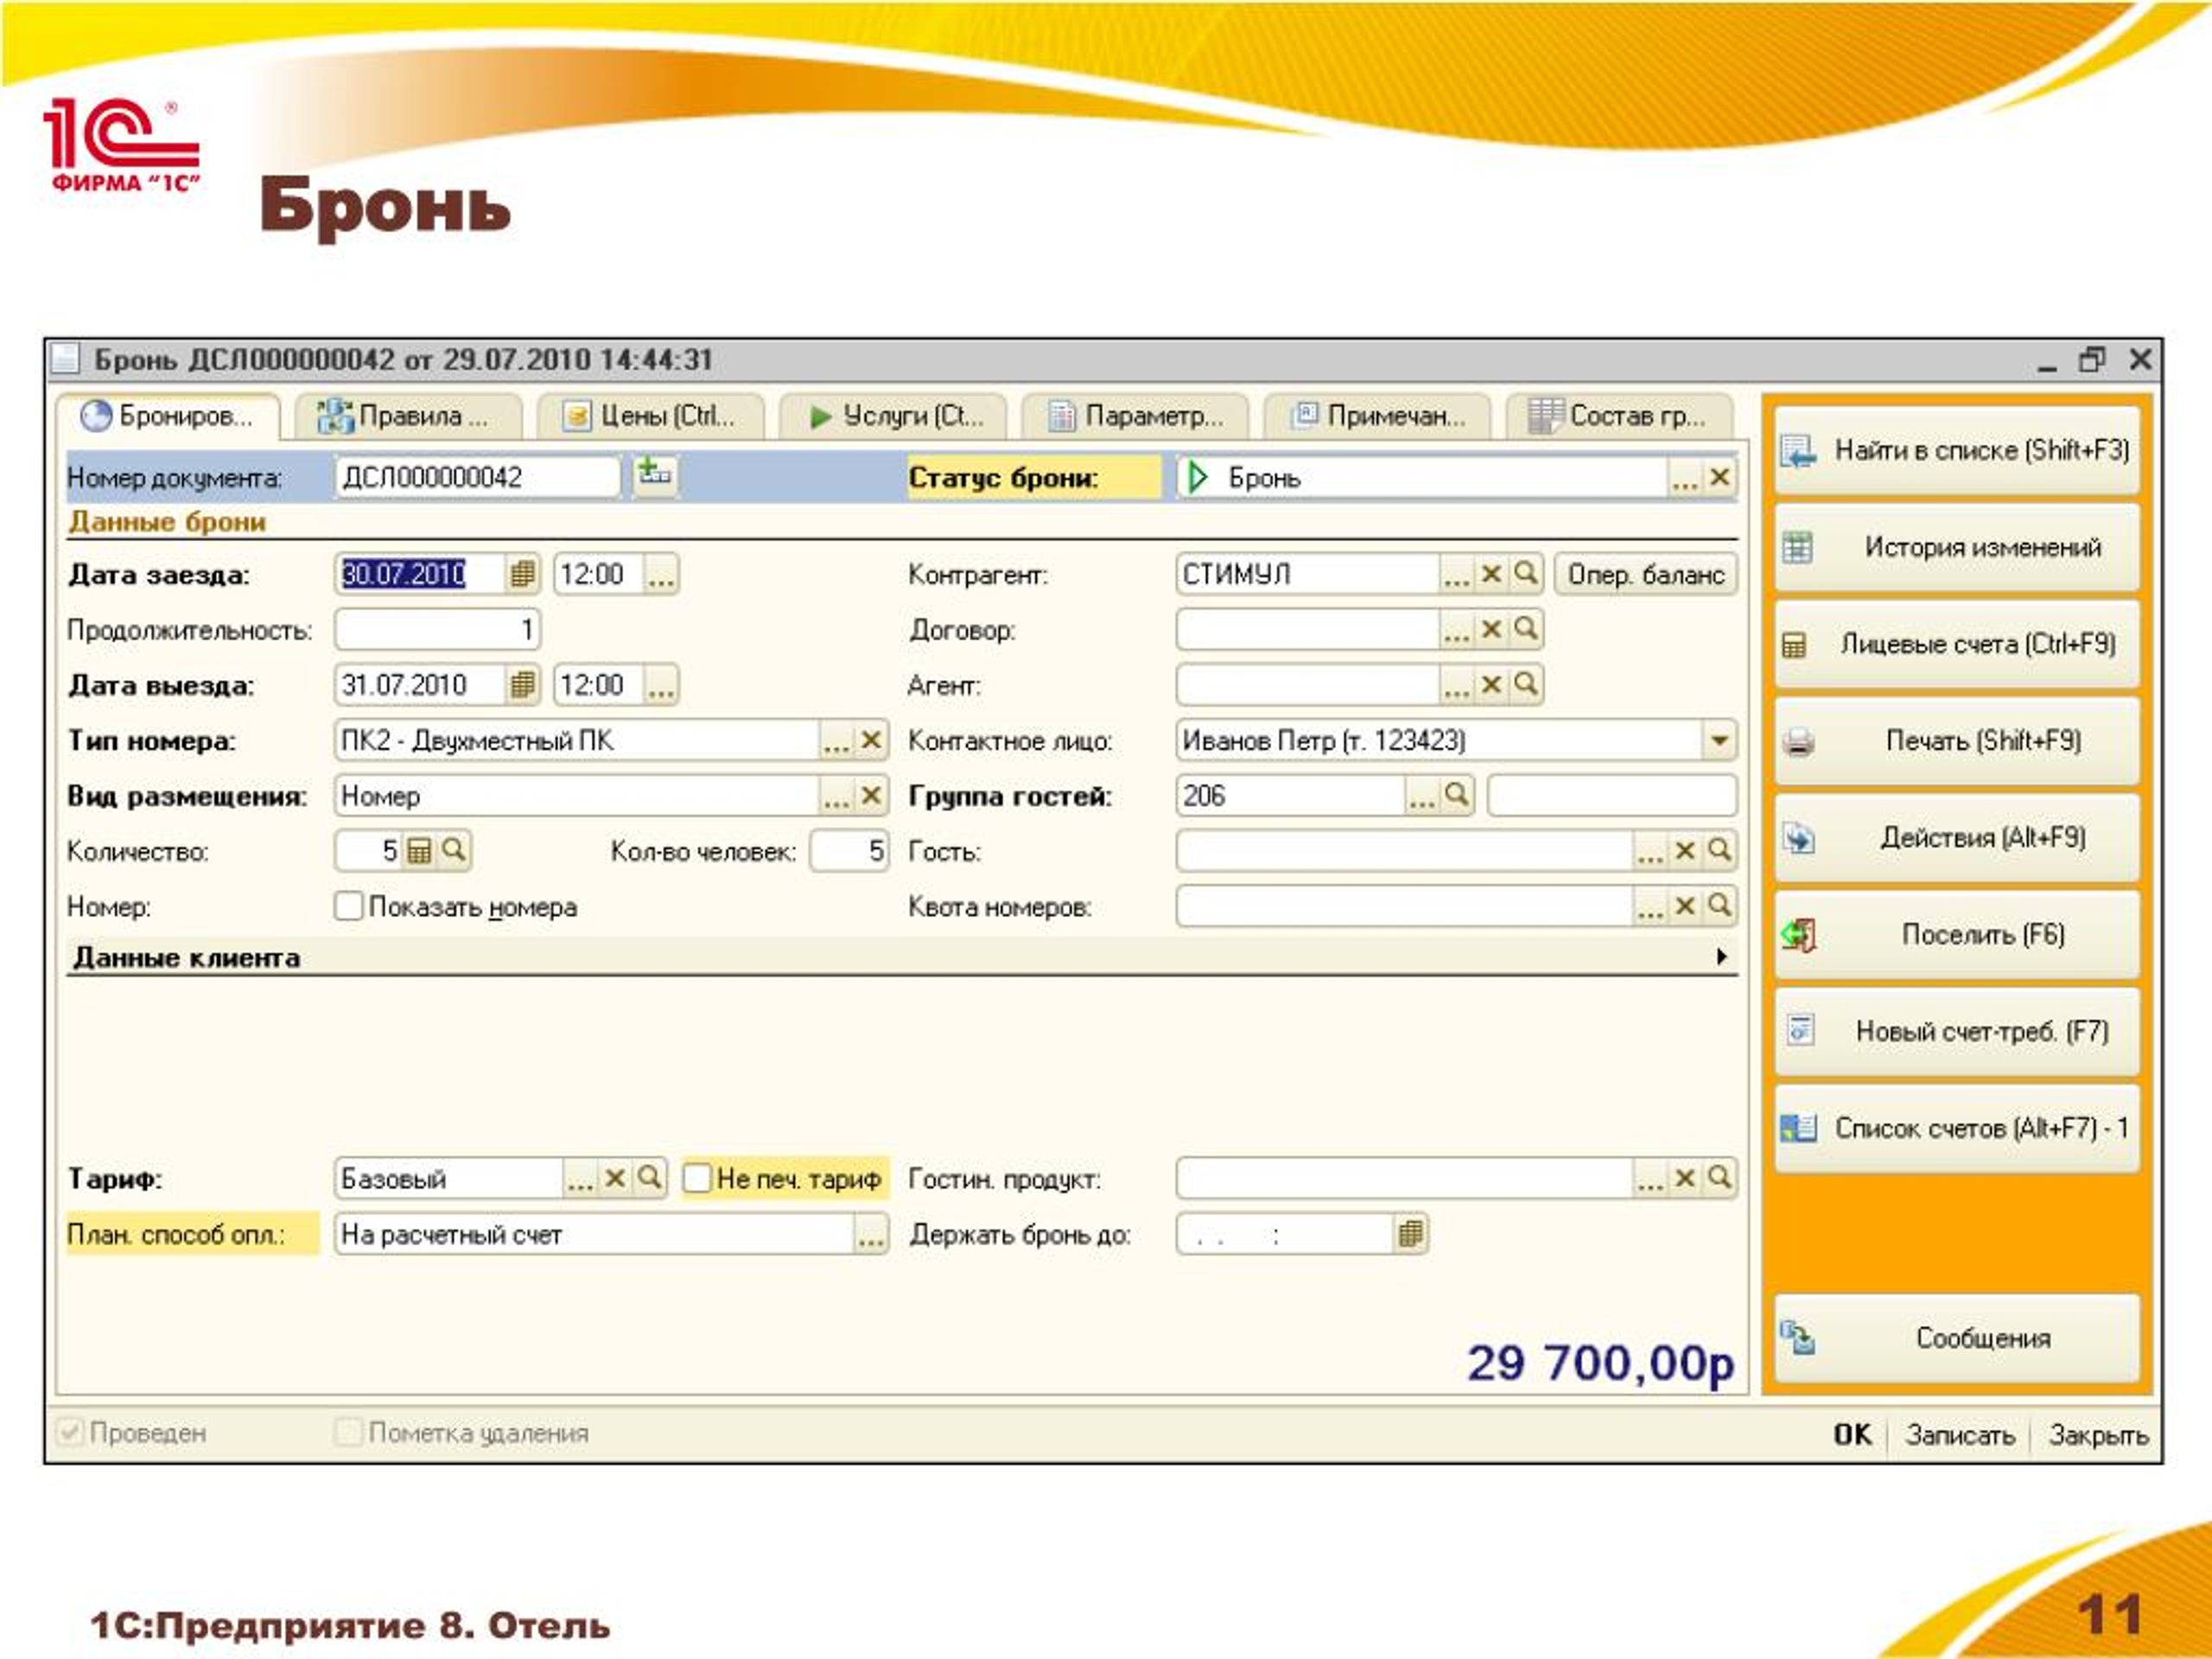Click the Кол-во человек input field
The image size is (2212, 1659).
(x=849, y=851)
